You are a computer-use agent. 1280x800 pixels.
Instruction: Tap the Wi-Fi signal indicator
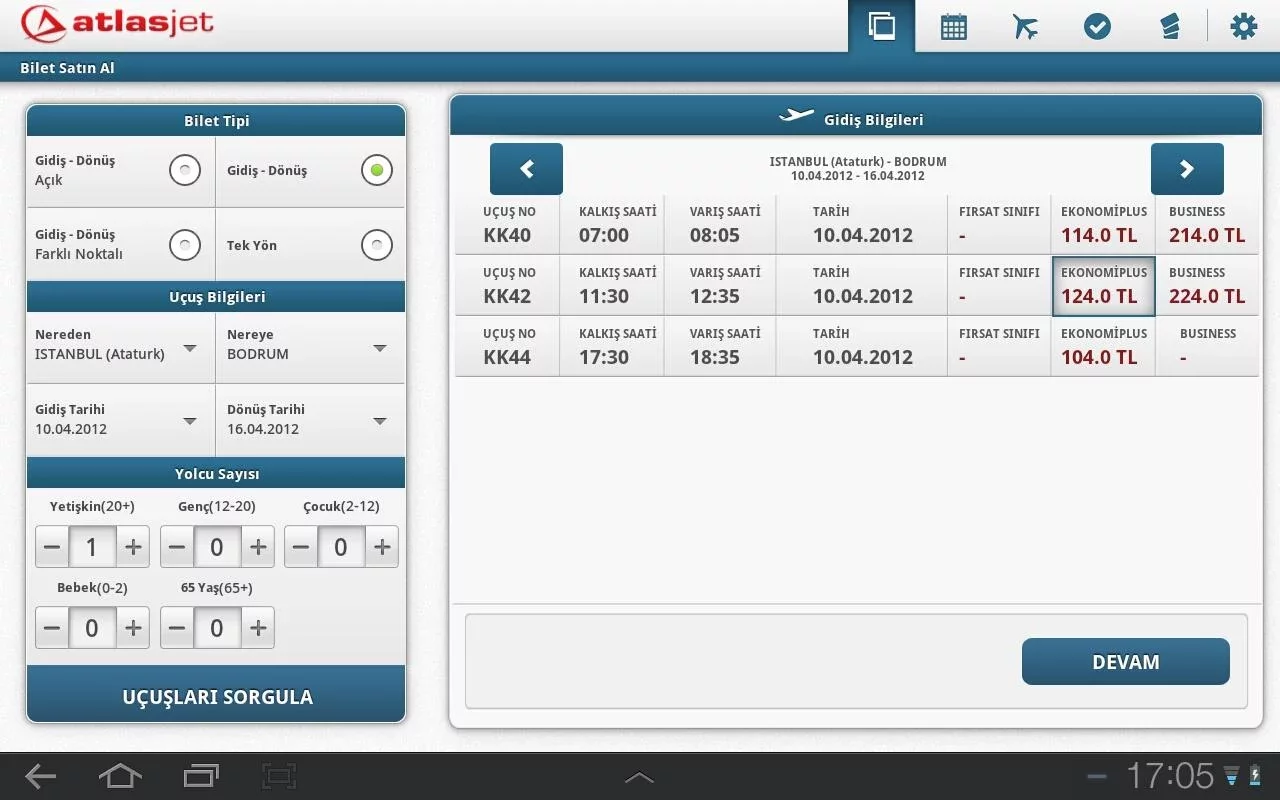pos(1231,776)
